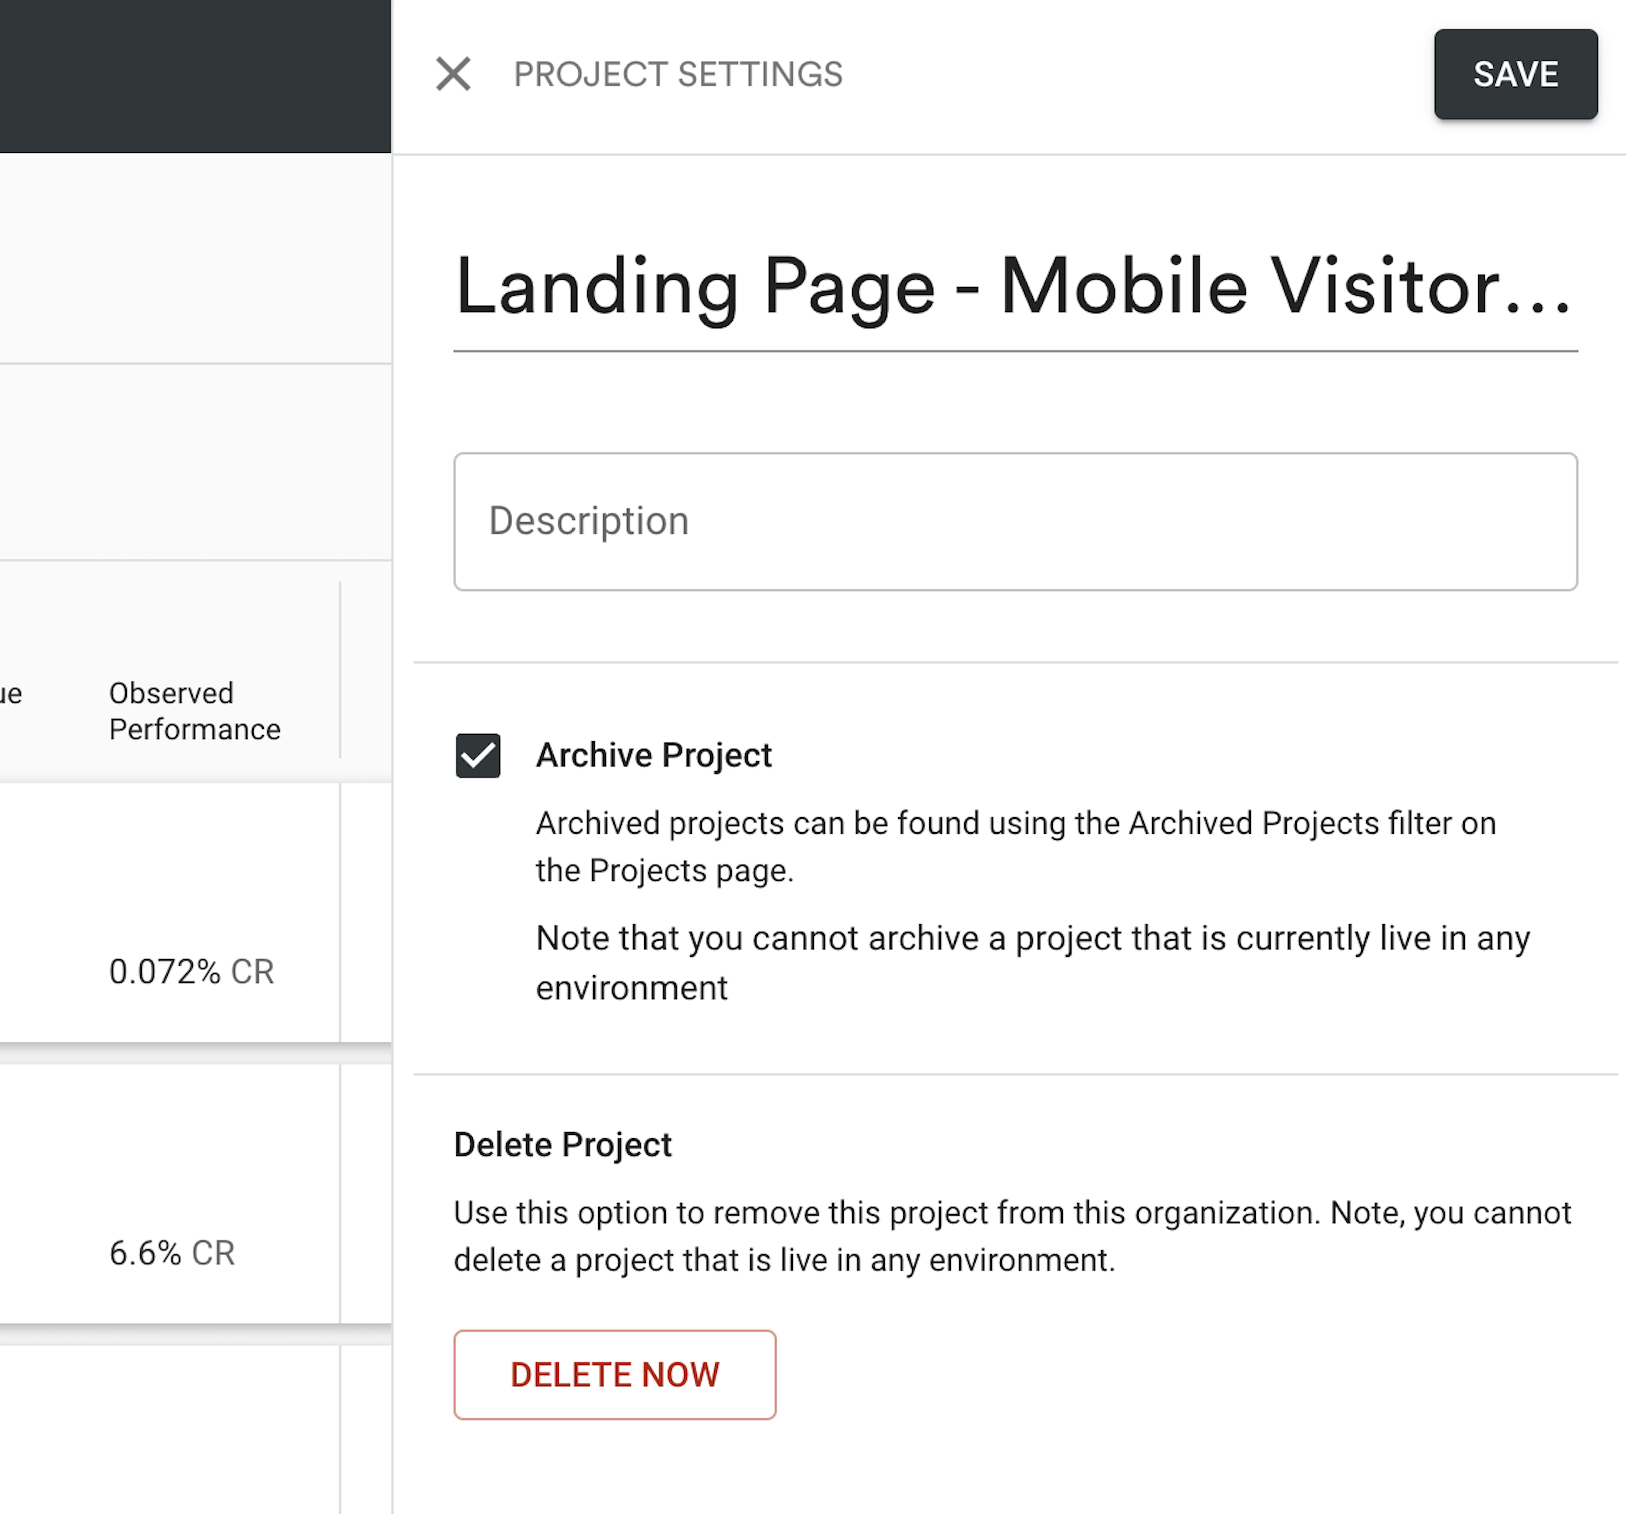Click the SAVE button
The image size is (1626, 1514).
tap(1515, 74)
